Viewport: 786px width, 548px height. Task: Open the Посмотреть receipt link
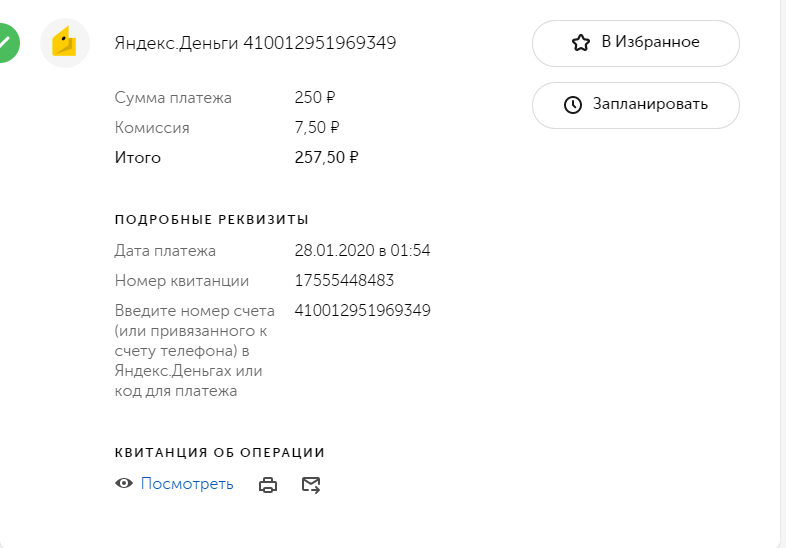point(187,484)
